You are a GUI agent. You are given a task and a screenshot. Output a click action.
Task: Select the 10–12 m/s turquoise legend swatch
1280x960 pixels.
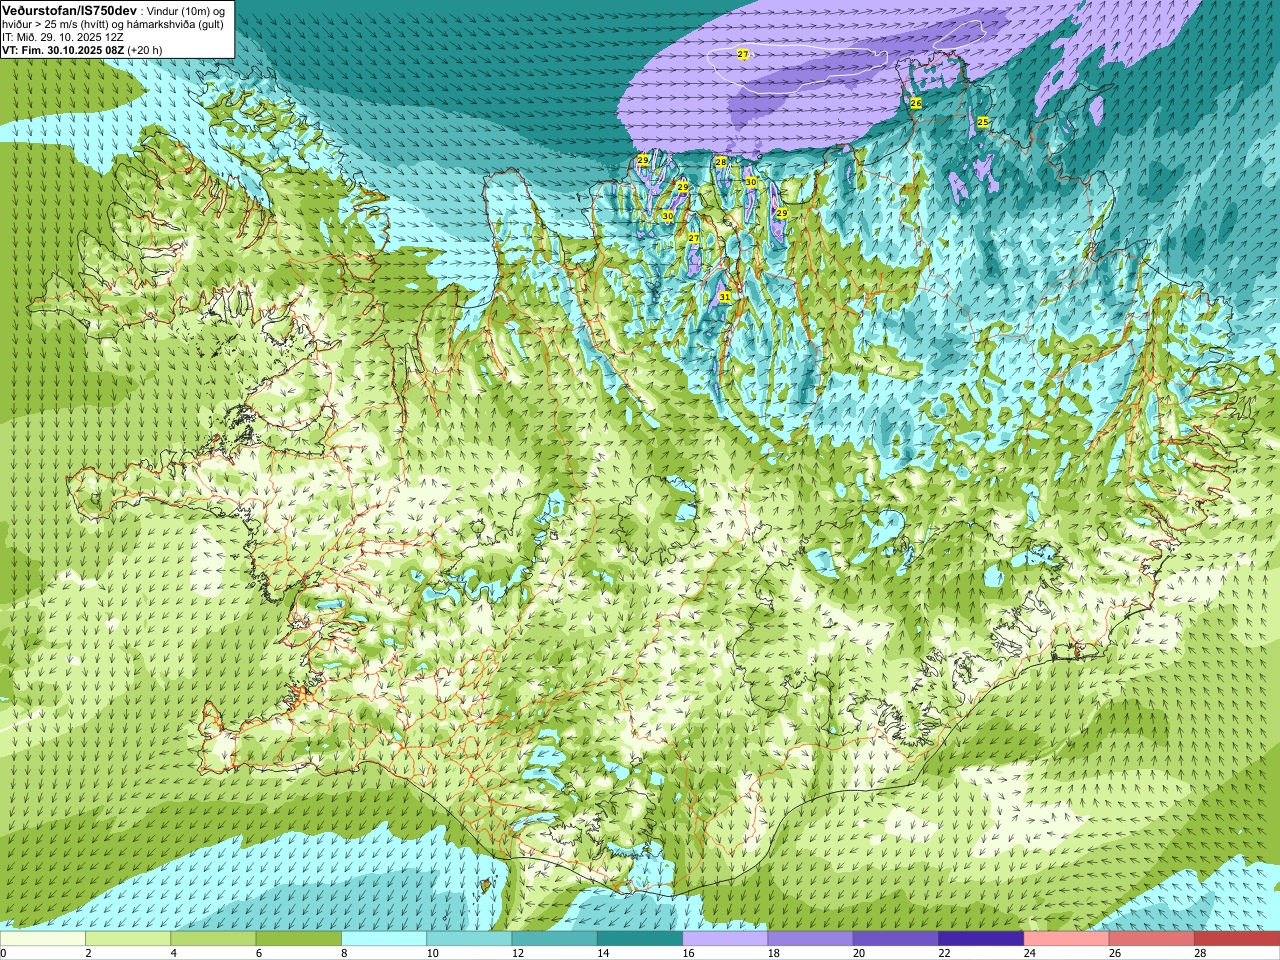pos(469,938)
